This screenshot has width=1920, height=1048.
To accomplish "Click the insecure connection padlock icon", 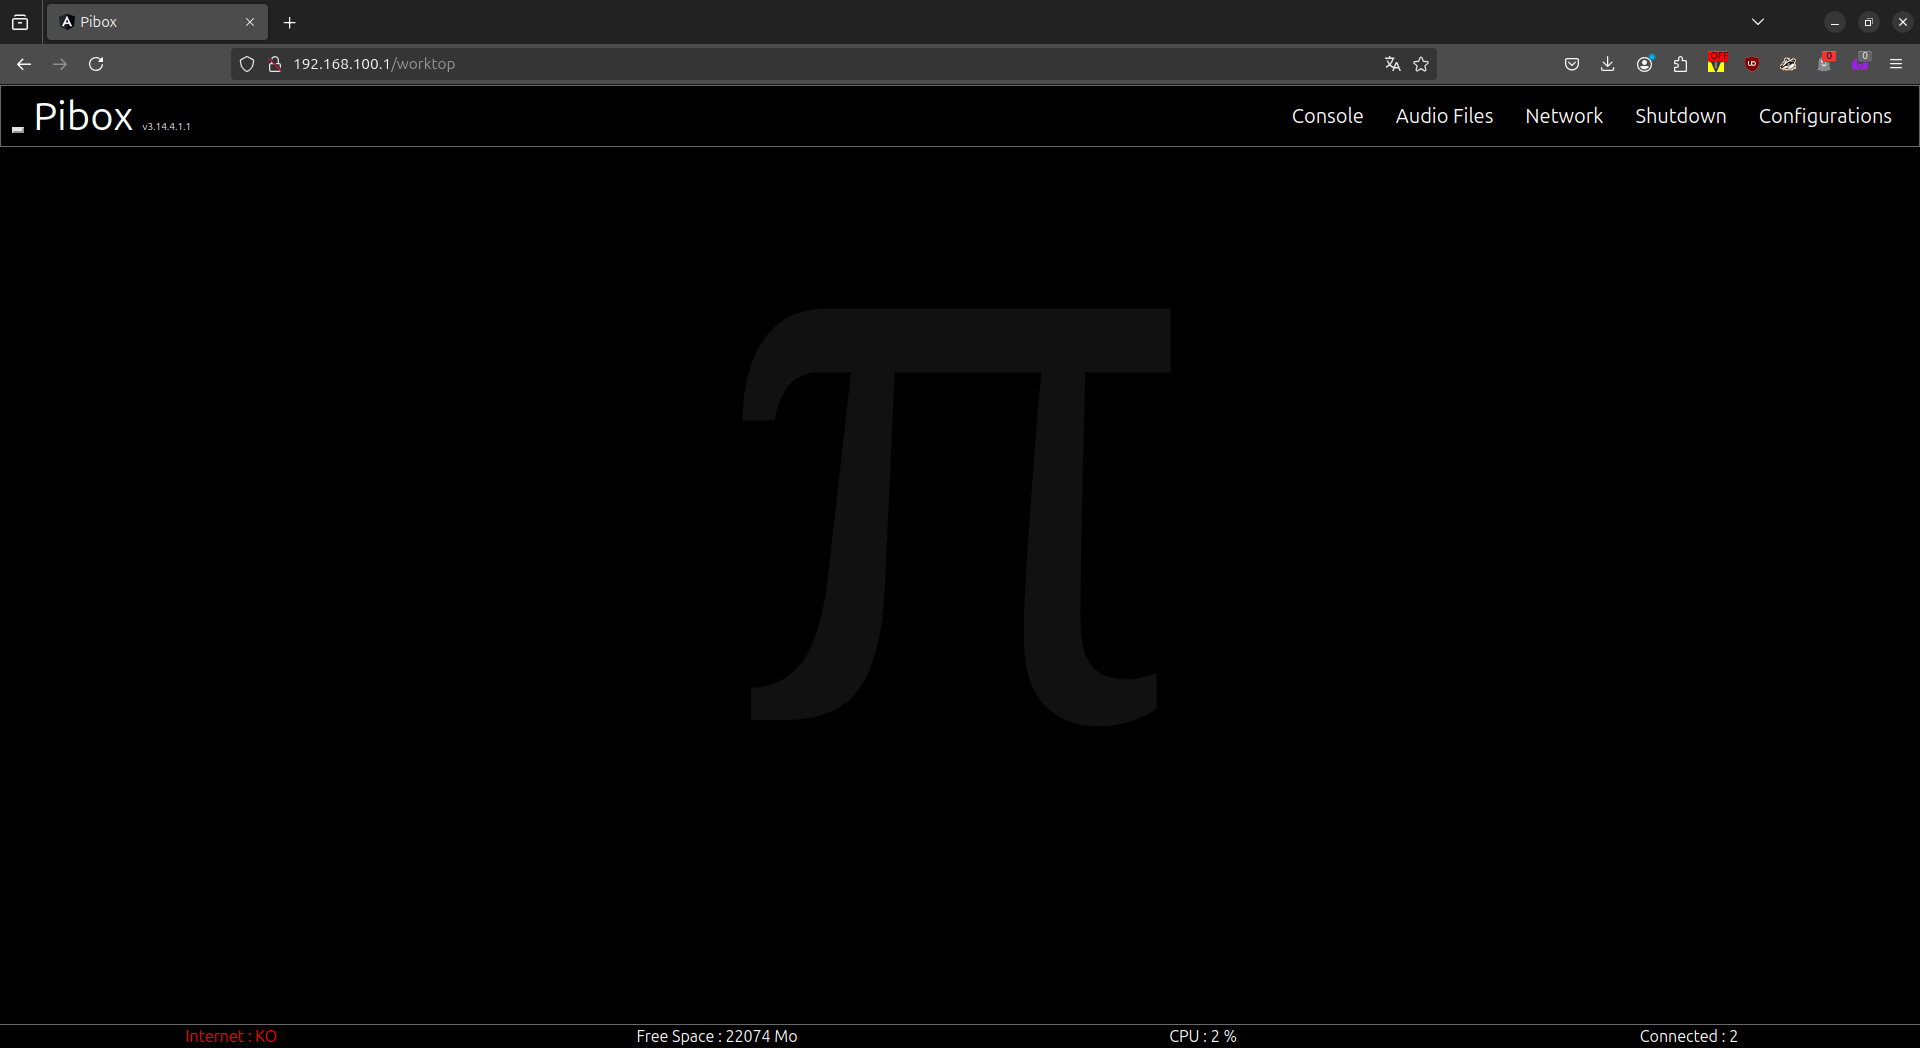I will [x=275, y=64].
